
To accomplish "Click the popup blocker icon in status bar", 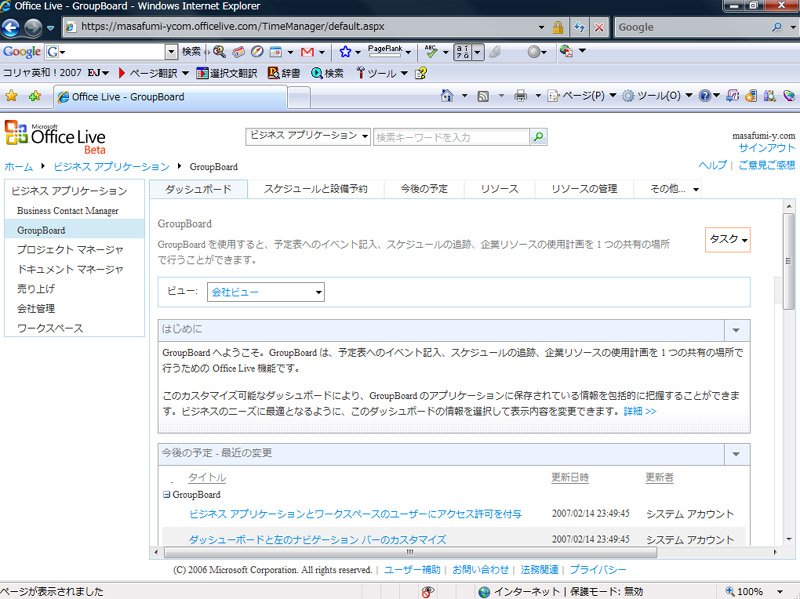I will coord(428,591).
